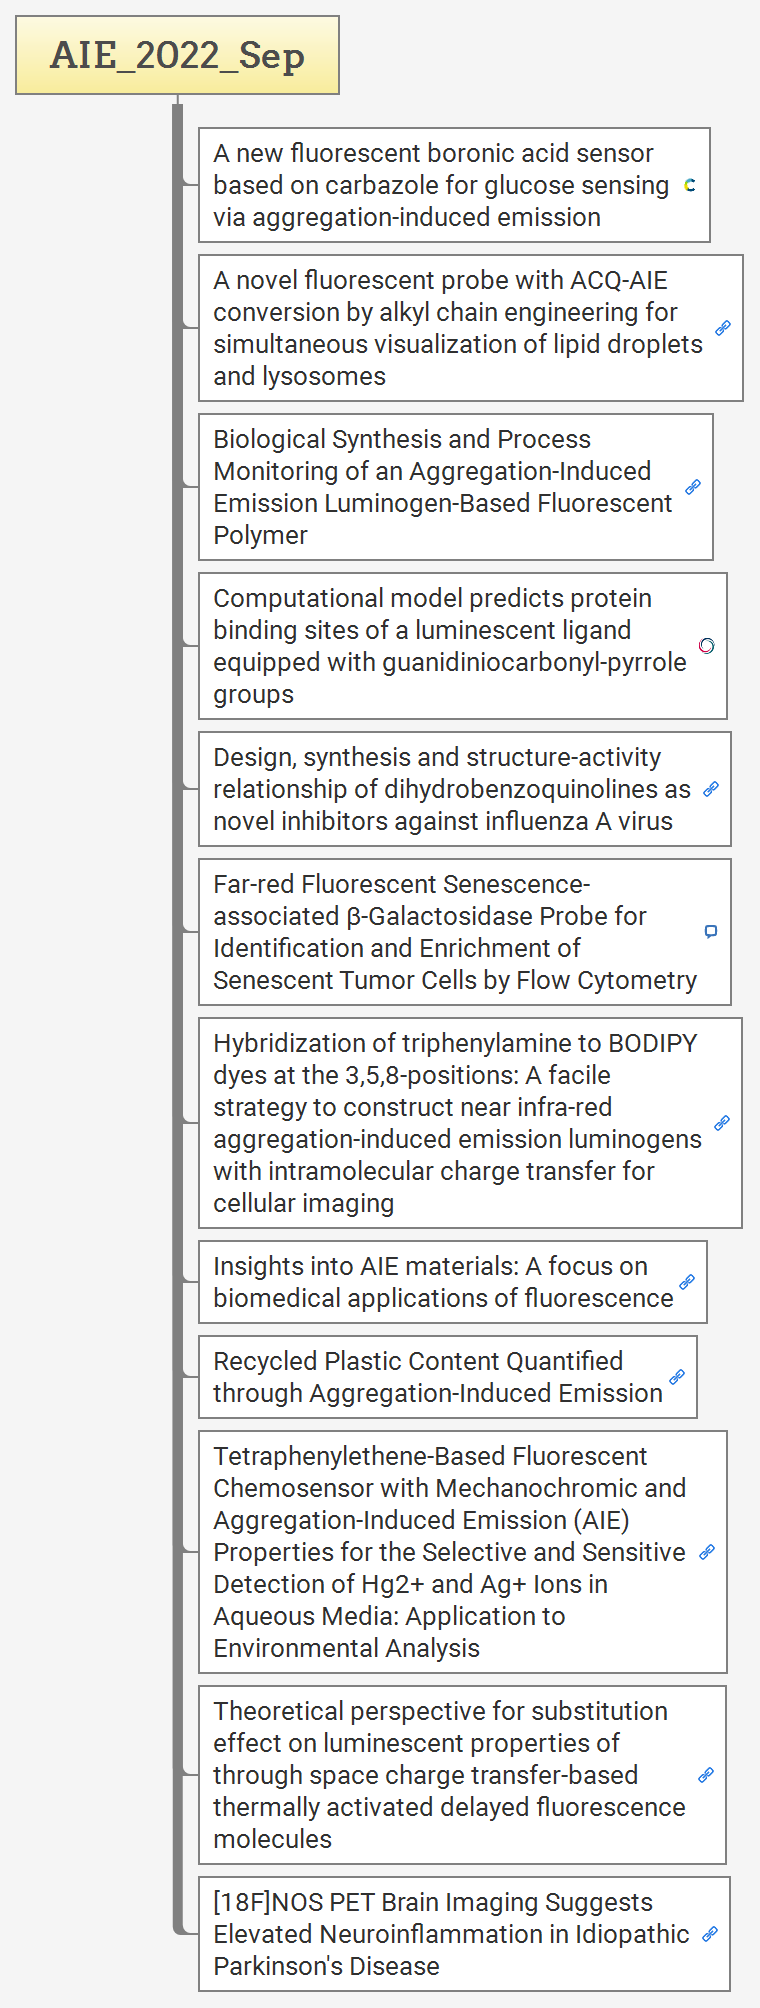Open link icon on Theoretical perspective substitution node
Image resolution: width=760 pixels, height=2008 pixels.
(x=705, y=1775)
